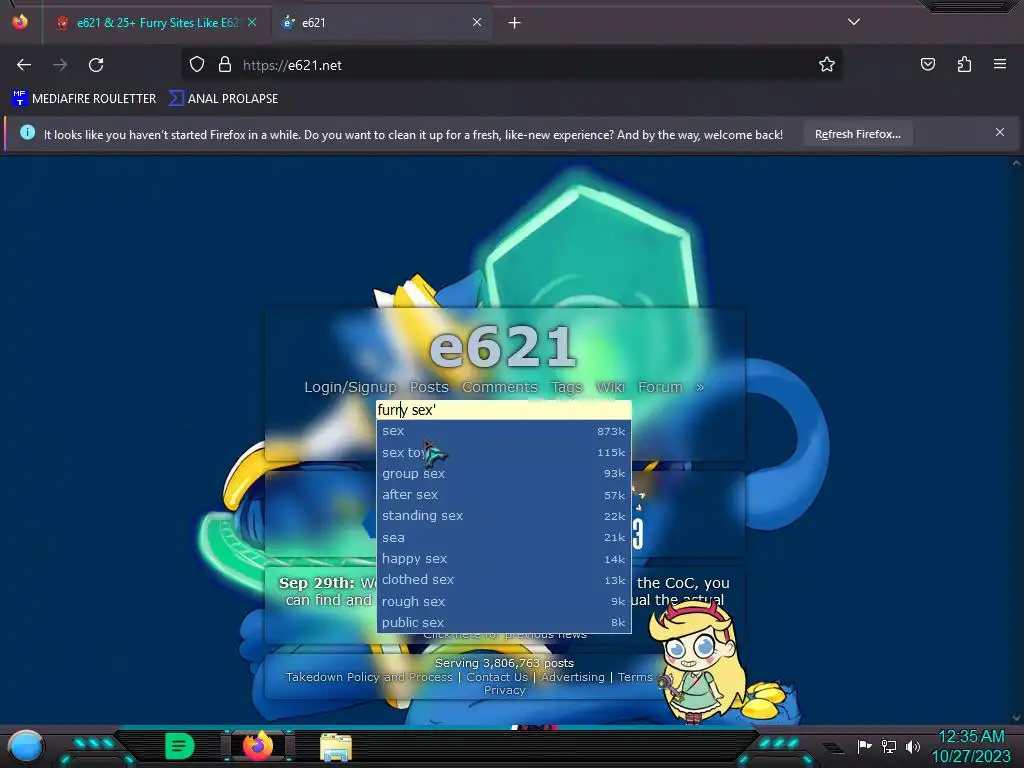
Task: Close the Furry Sites Like E621 tab
Action: coord(252,22)
